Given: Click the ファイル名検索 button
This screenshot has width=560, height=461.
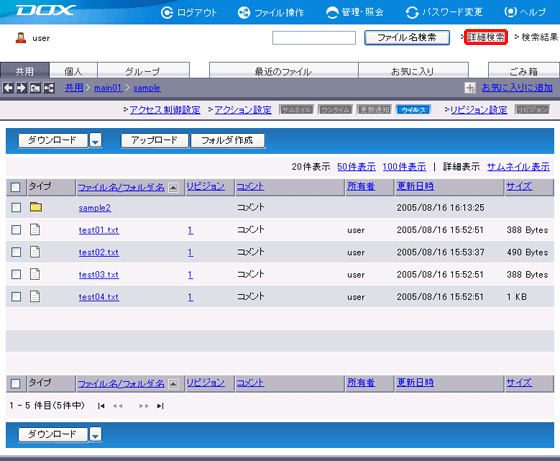Looking at the screenshot, I should pos(407,37).
